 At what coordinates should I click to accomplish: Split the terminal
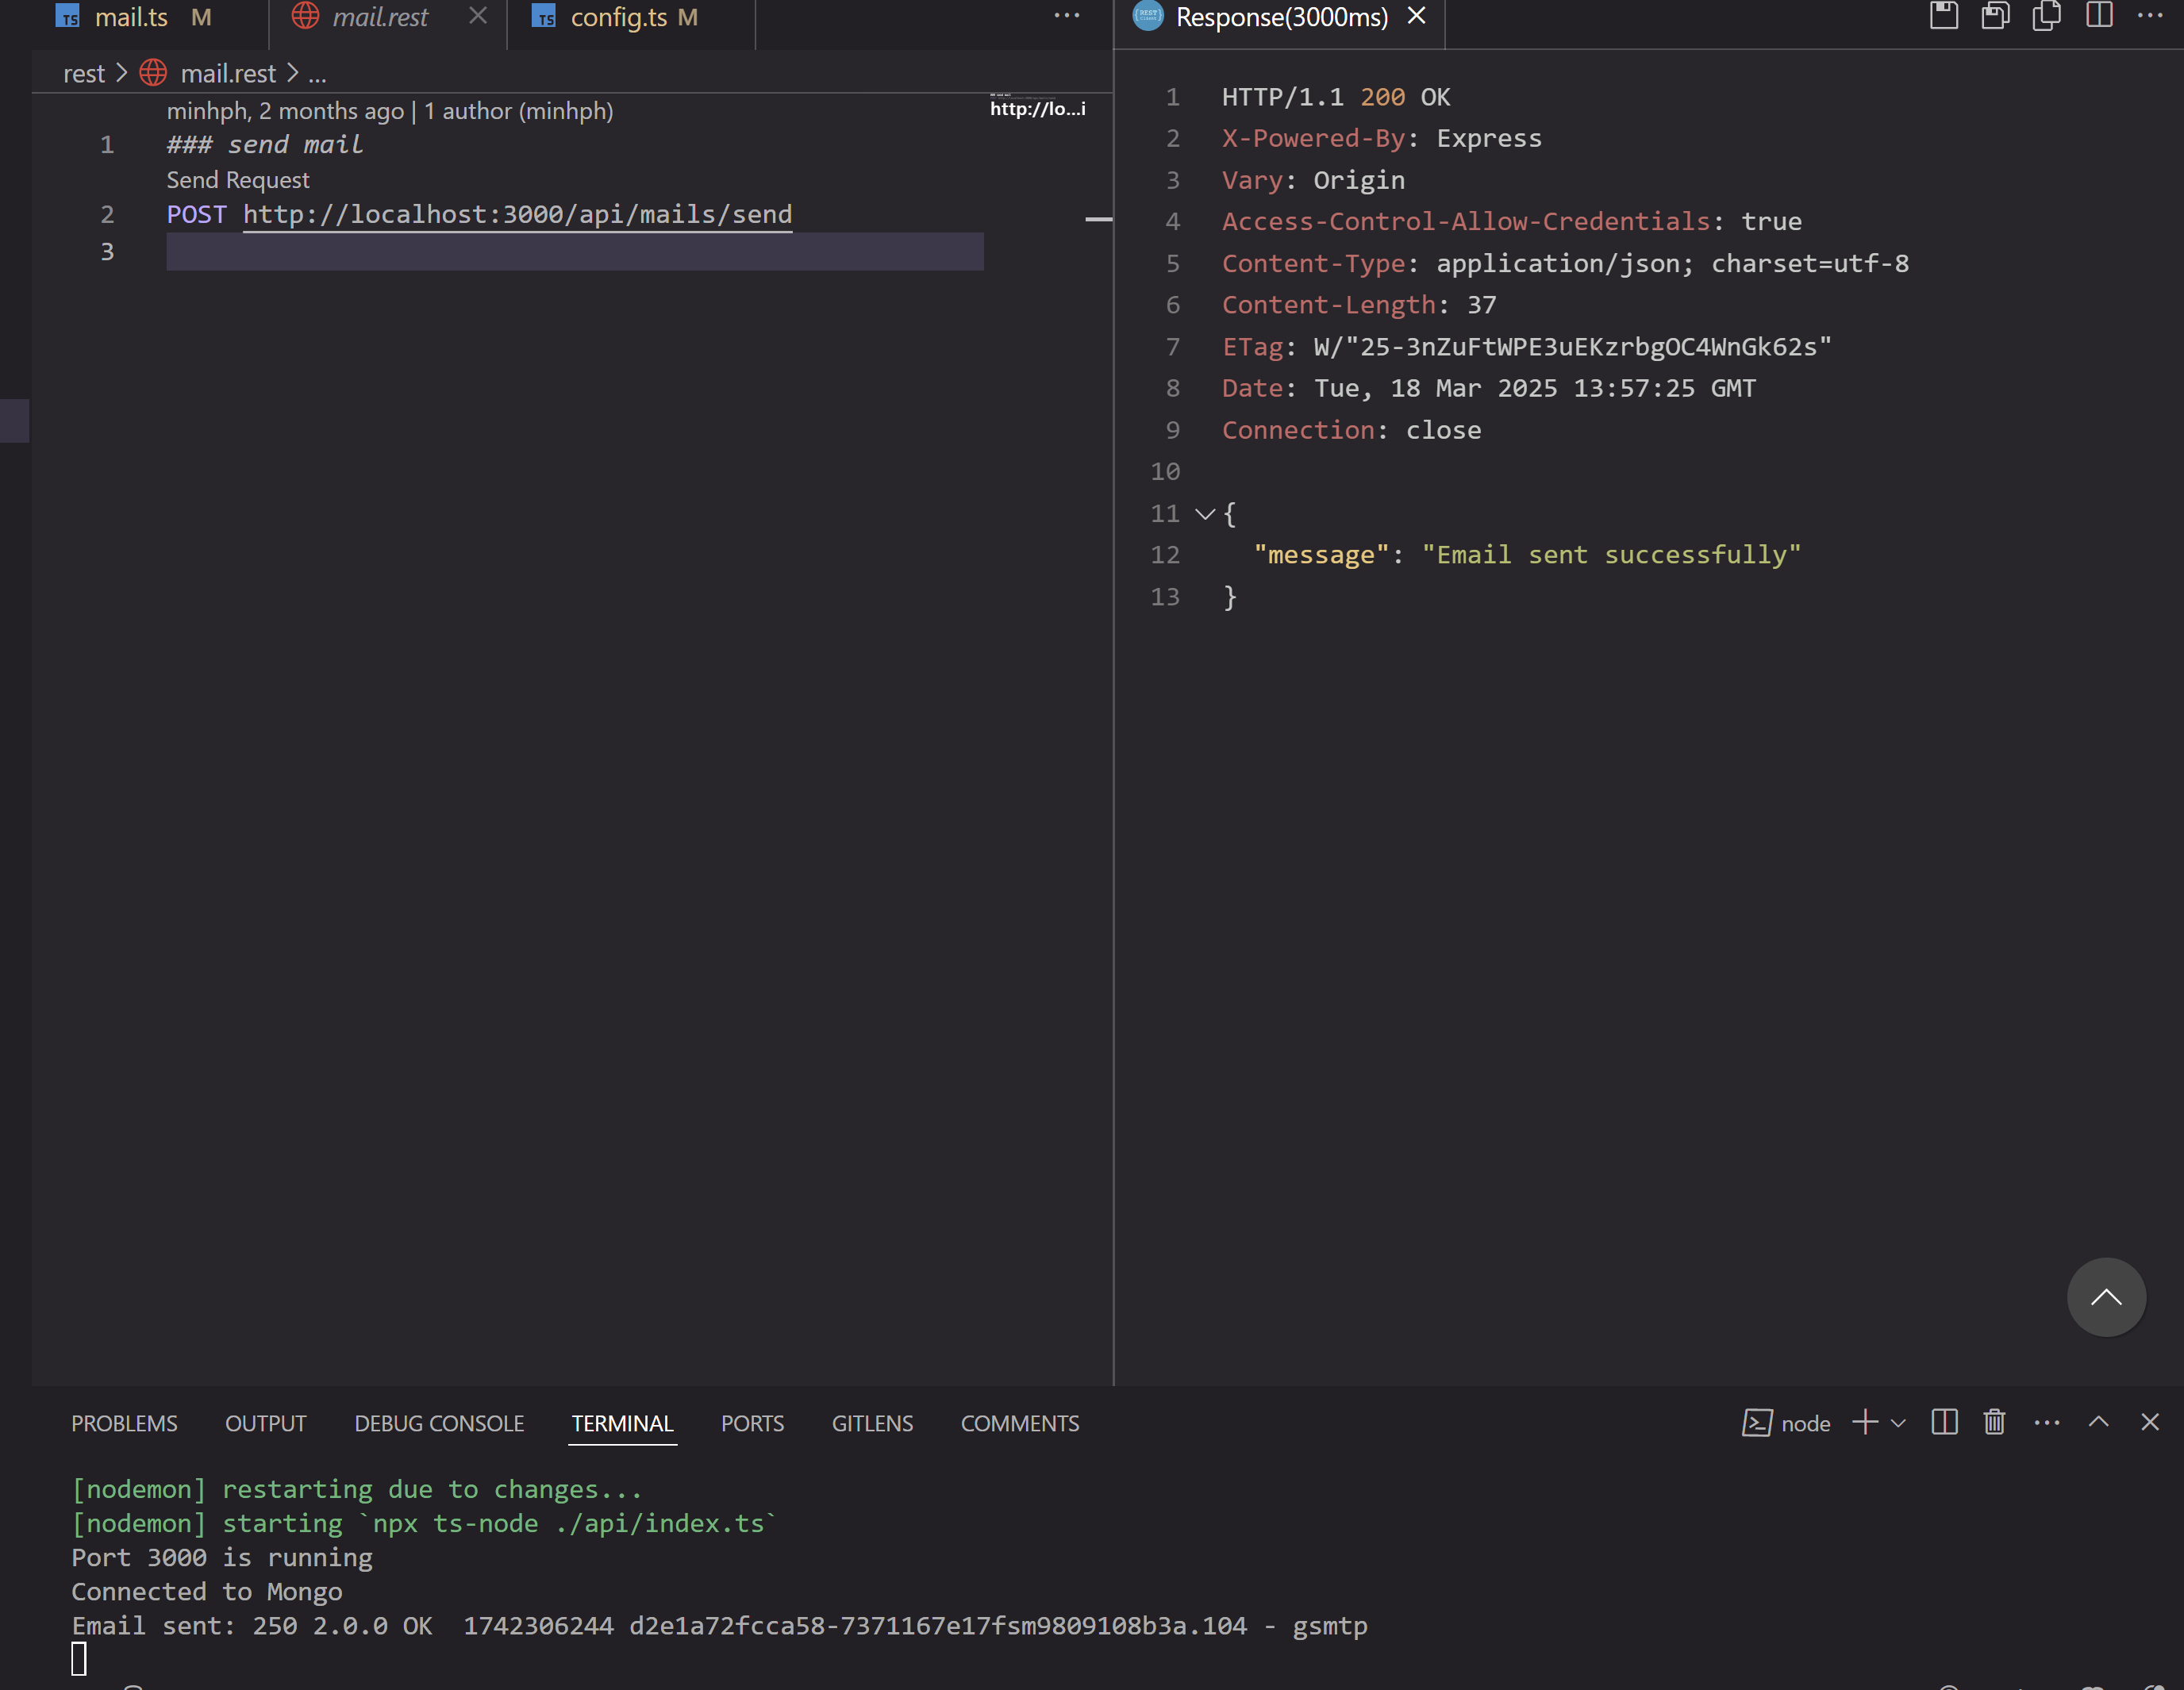pos(1944,1422)
